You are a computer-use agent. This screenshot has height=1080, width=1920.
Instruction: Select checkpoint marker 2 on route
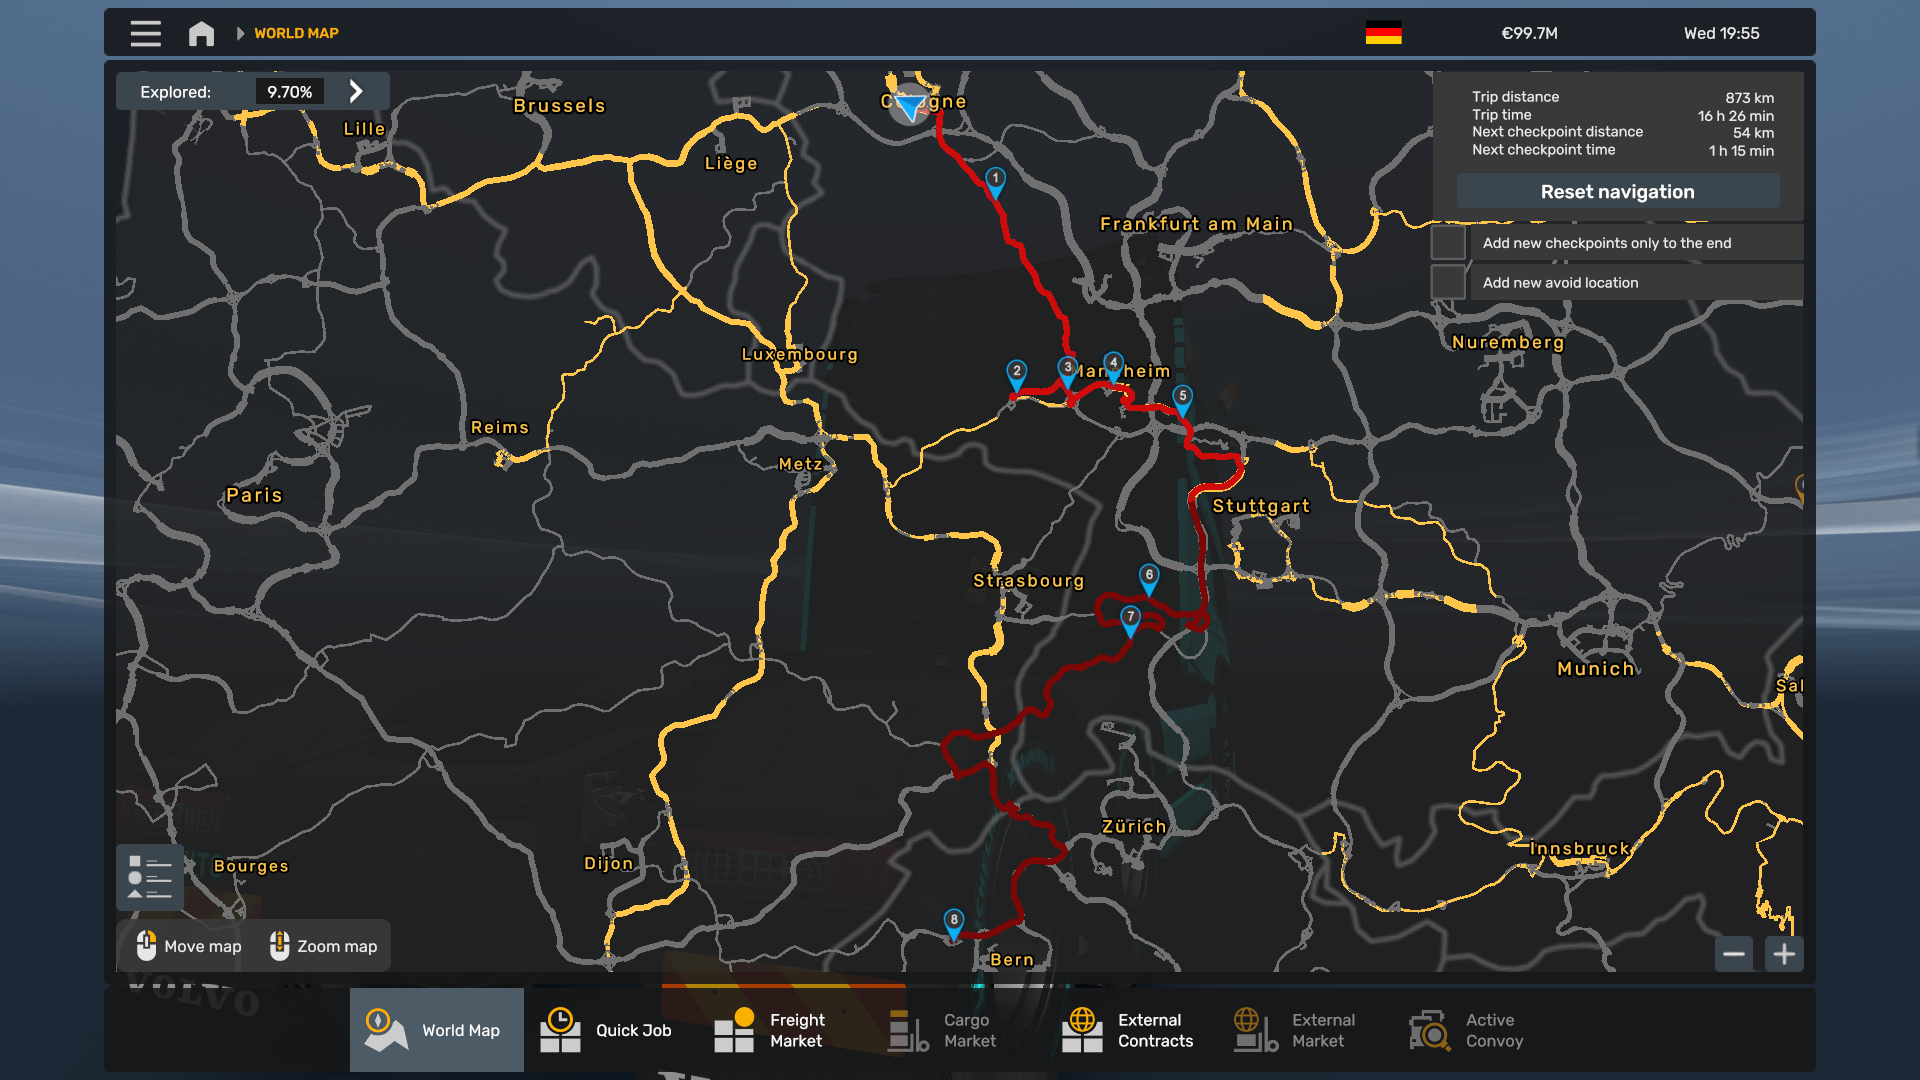1016,374
